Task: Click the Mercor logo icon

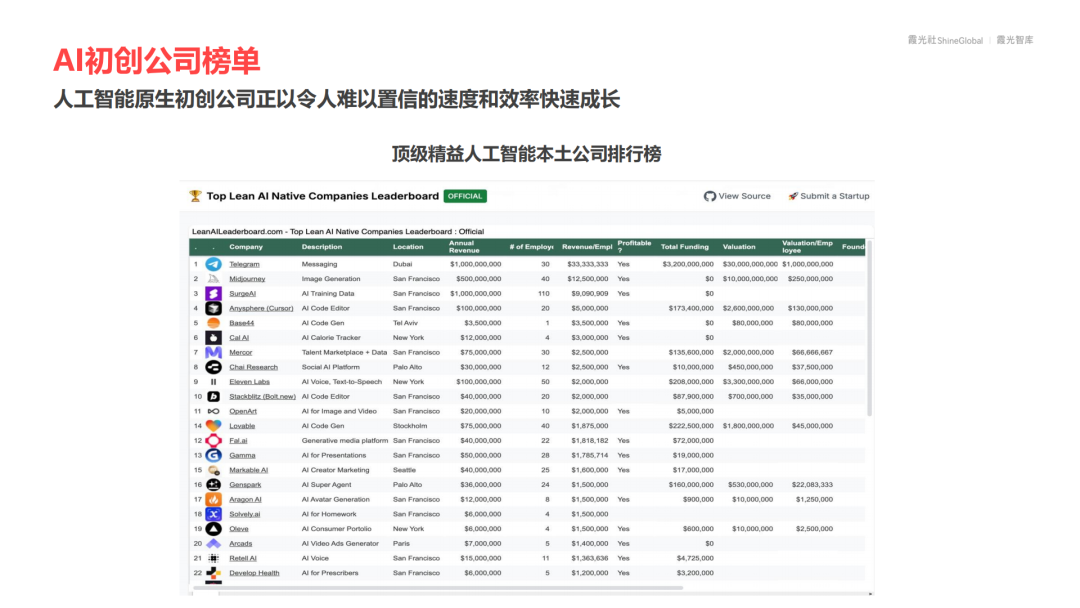Action: pos(214,352)
